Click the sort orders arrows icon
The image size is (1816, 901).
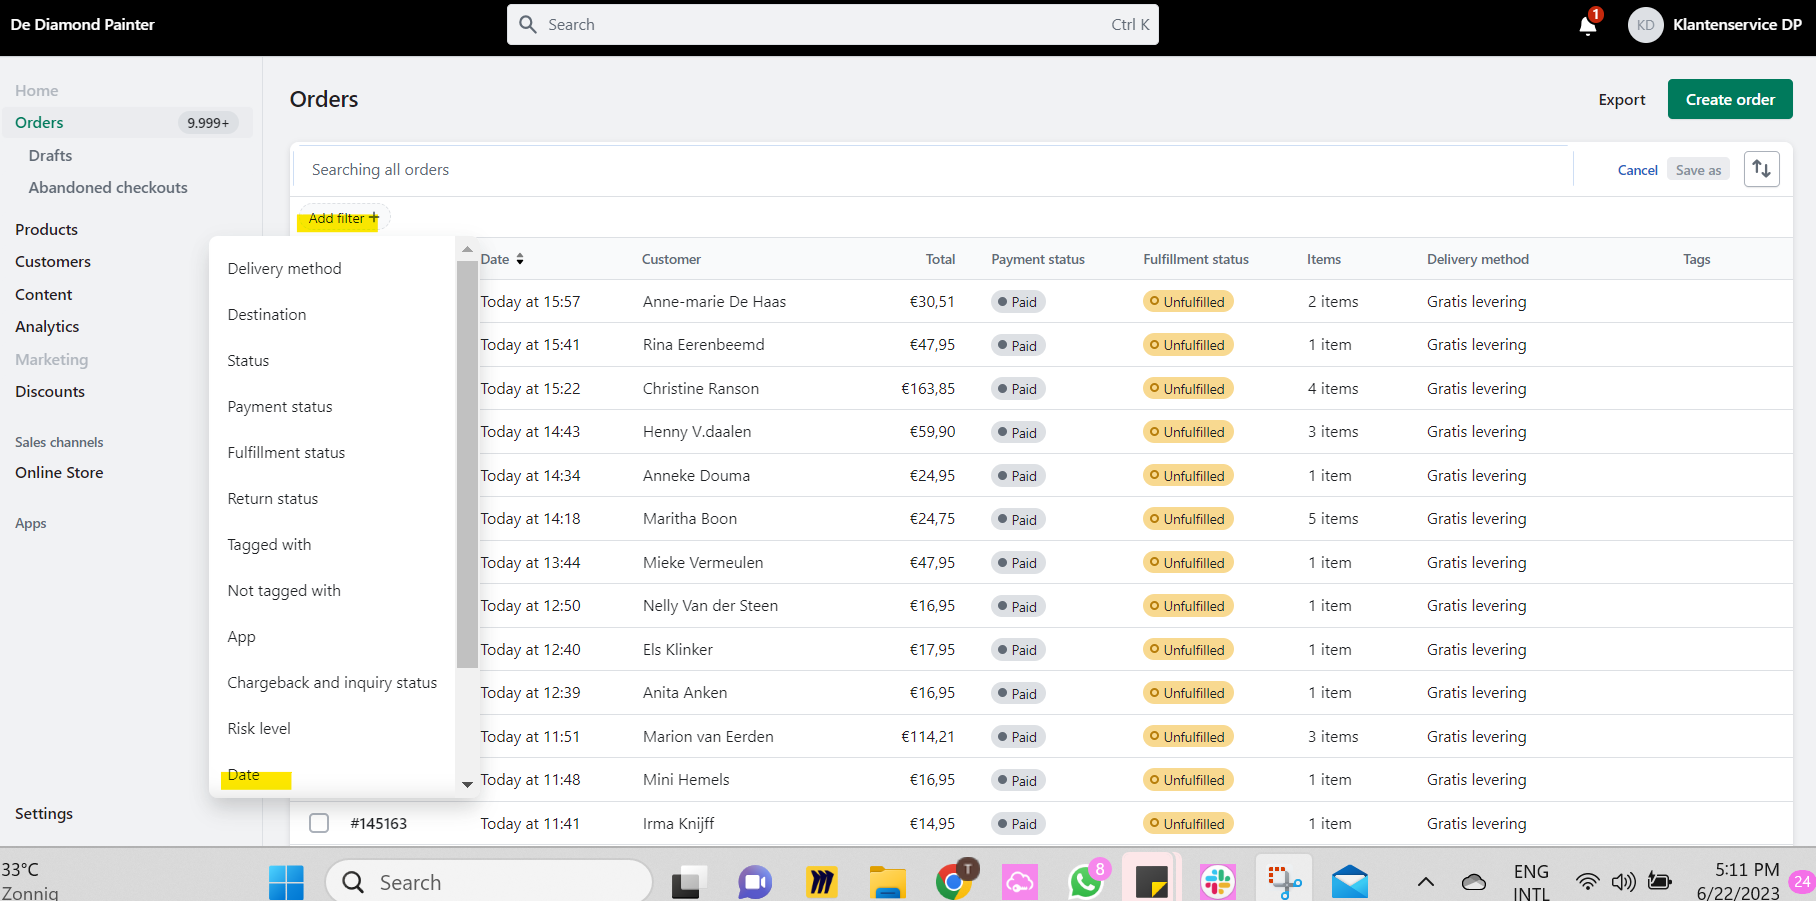click(1761, 169)
